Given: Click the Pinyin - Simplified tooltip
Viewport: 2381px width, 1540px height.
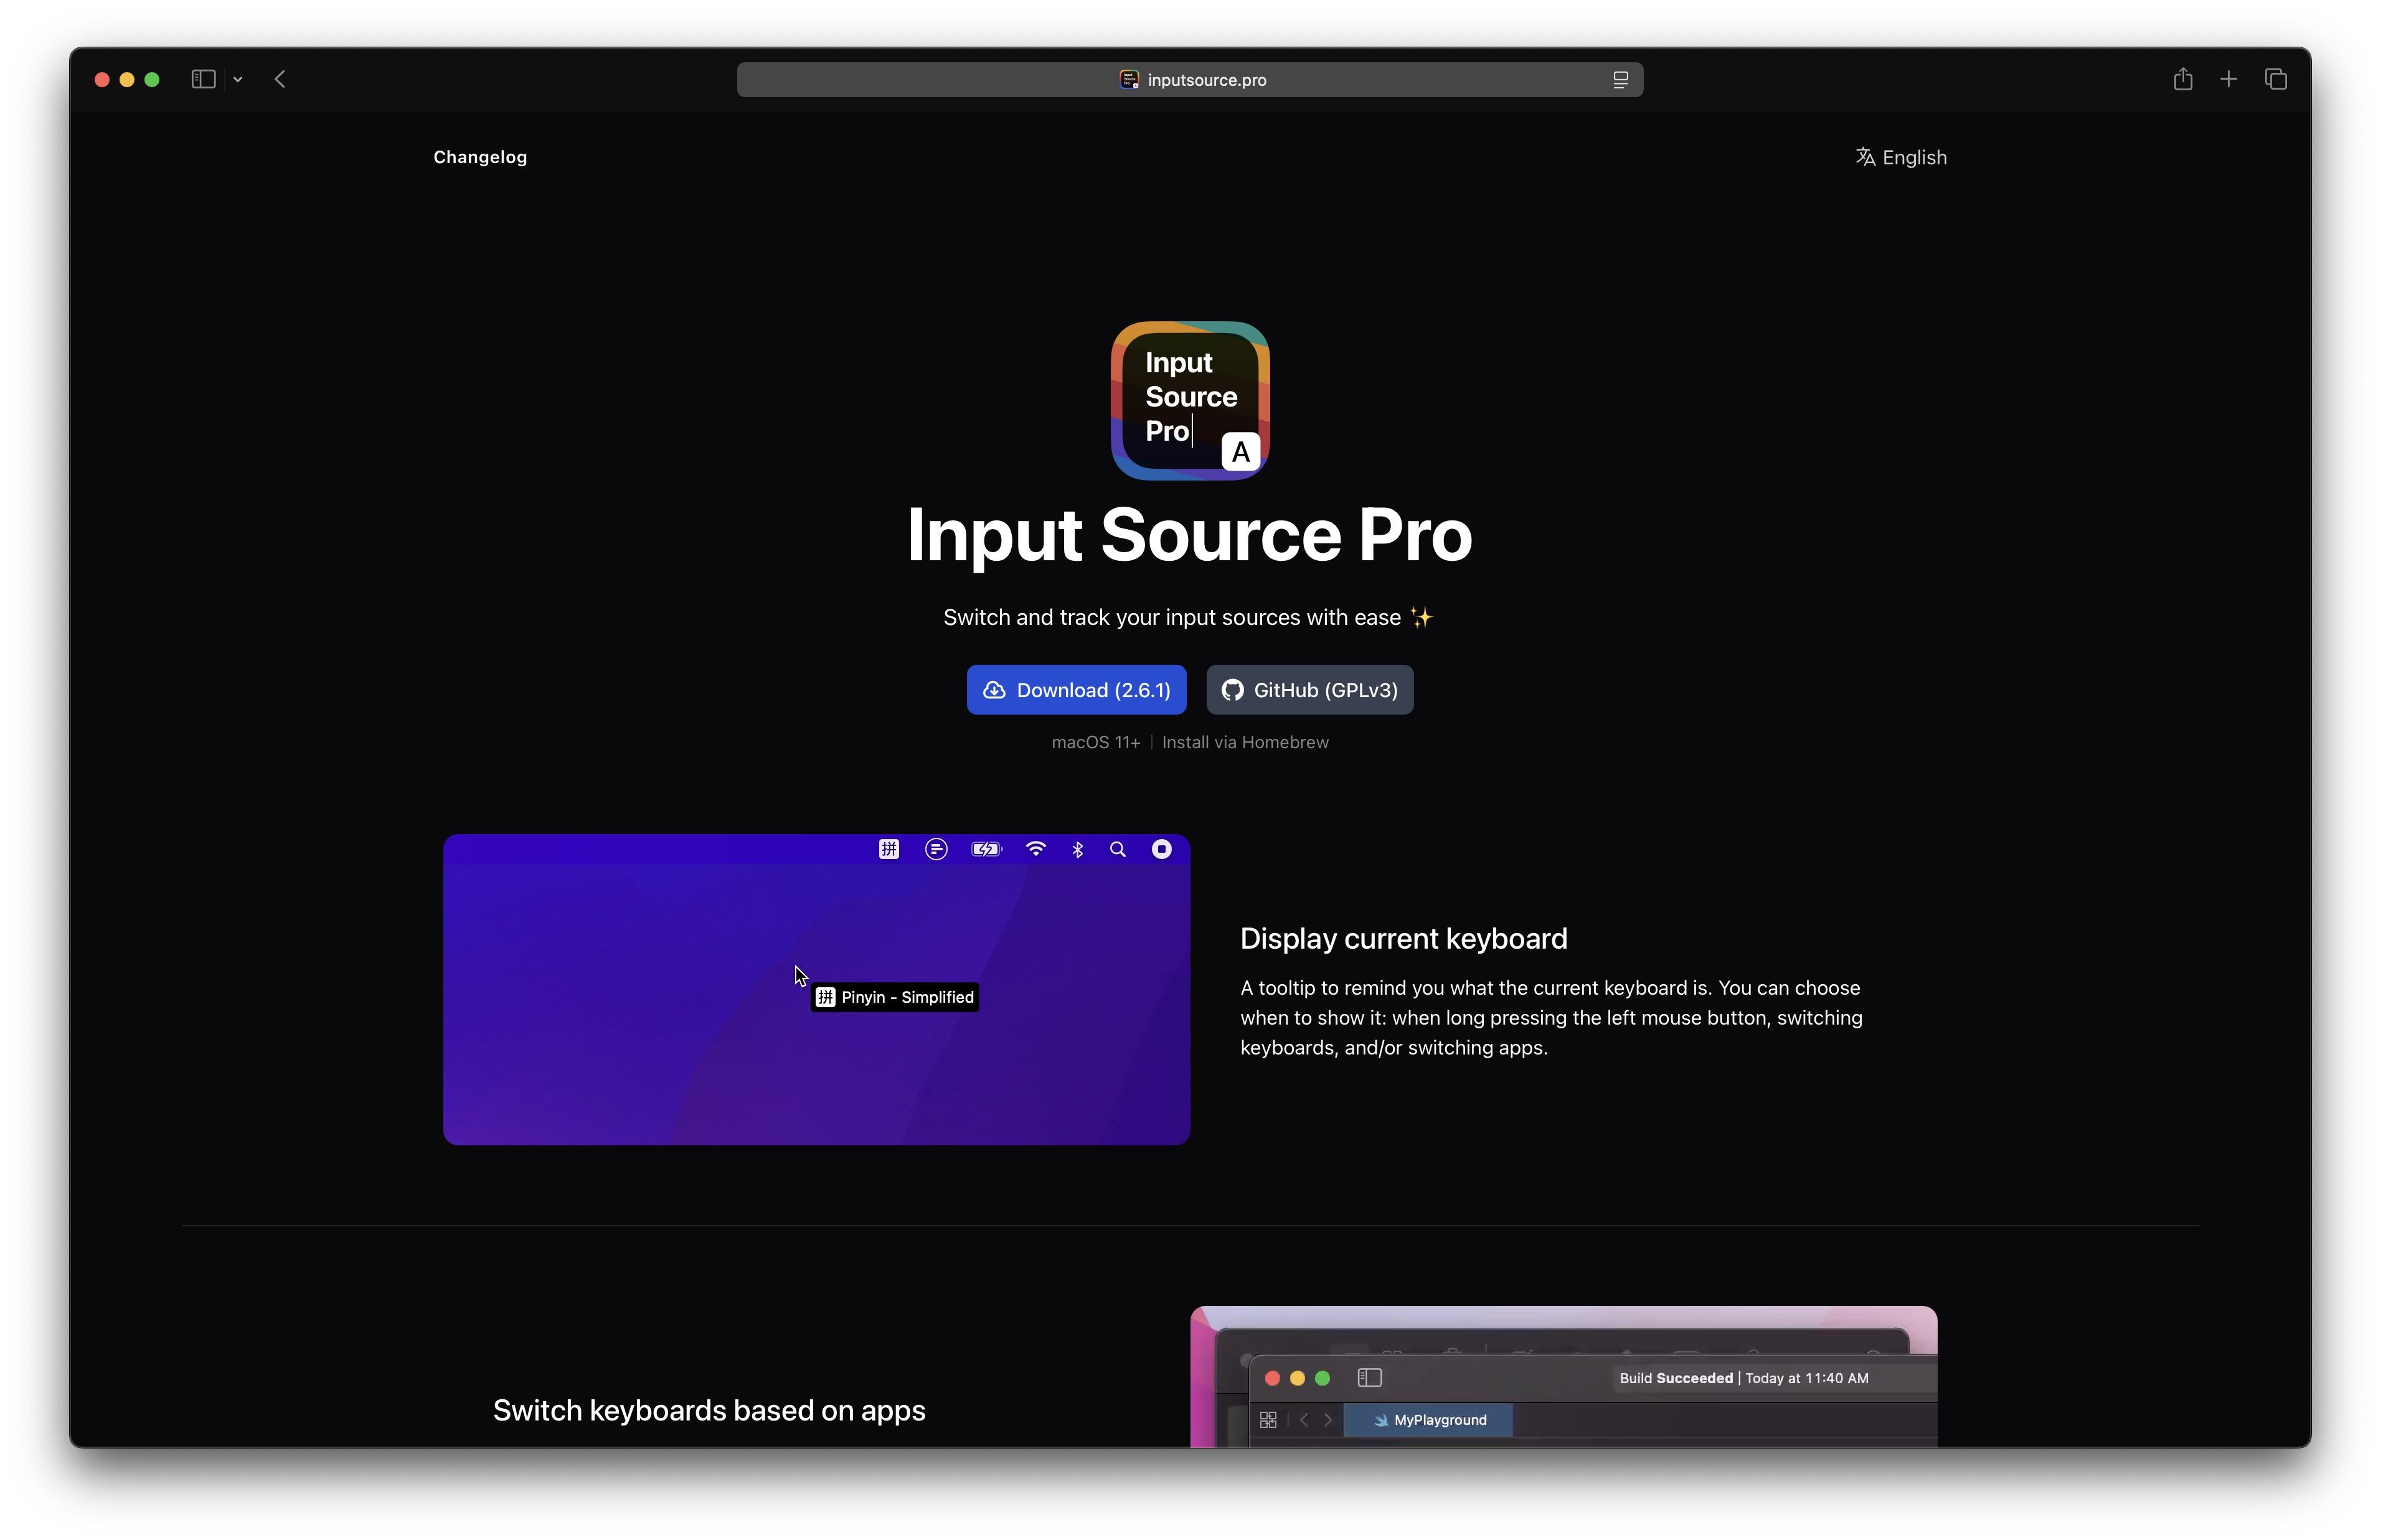Looking at the screenshot, I should pyautogui.click(x=895, y=997).
